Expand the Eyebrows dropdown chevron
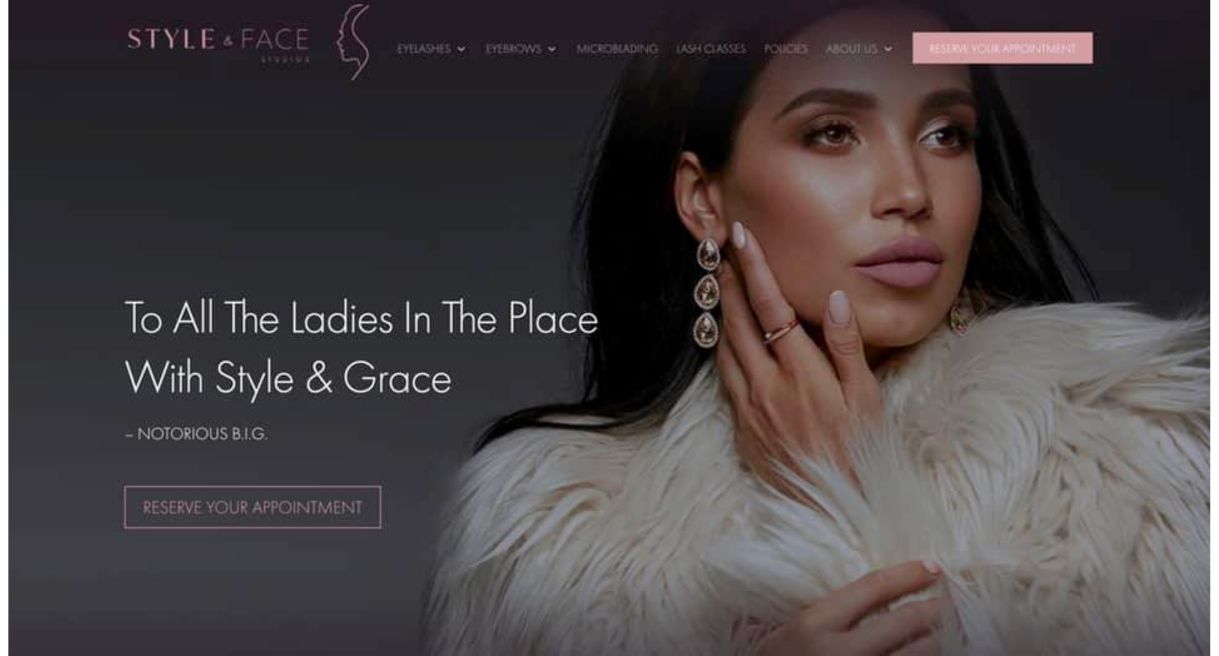 pyautogui.click(x=552, y=49)
